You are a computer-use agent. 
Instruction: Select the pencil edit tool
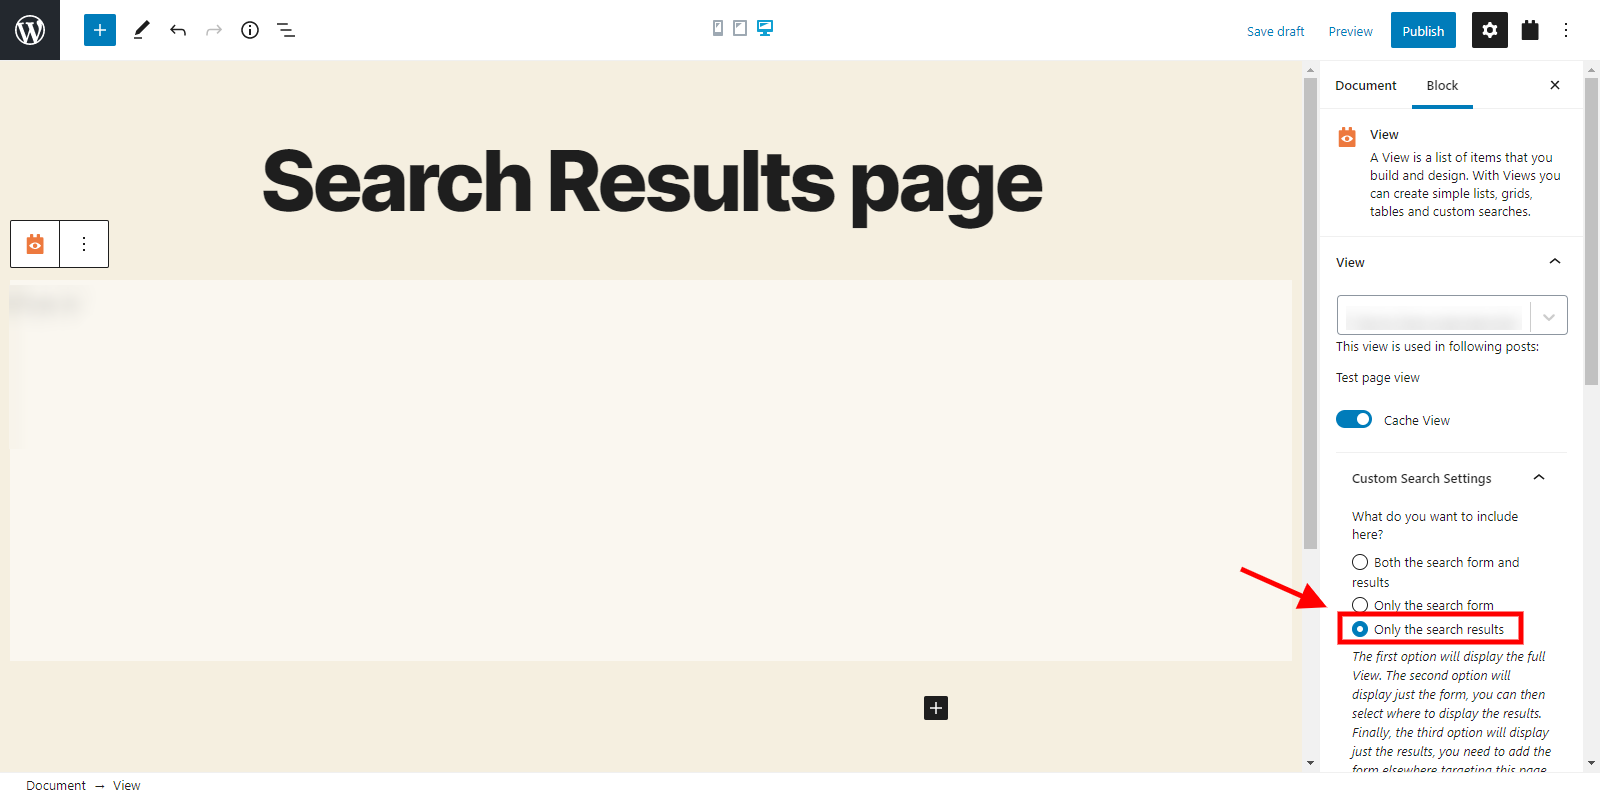click(142, 30)
